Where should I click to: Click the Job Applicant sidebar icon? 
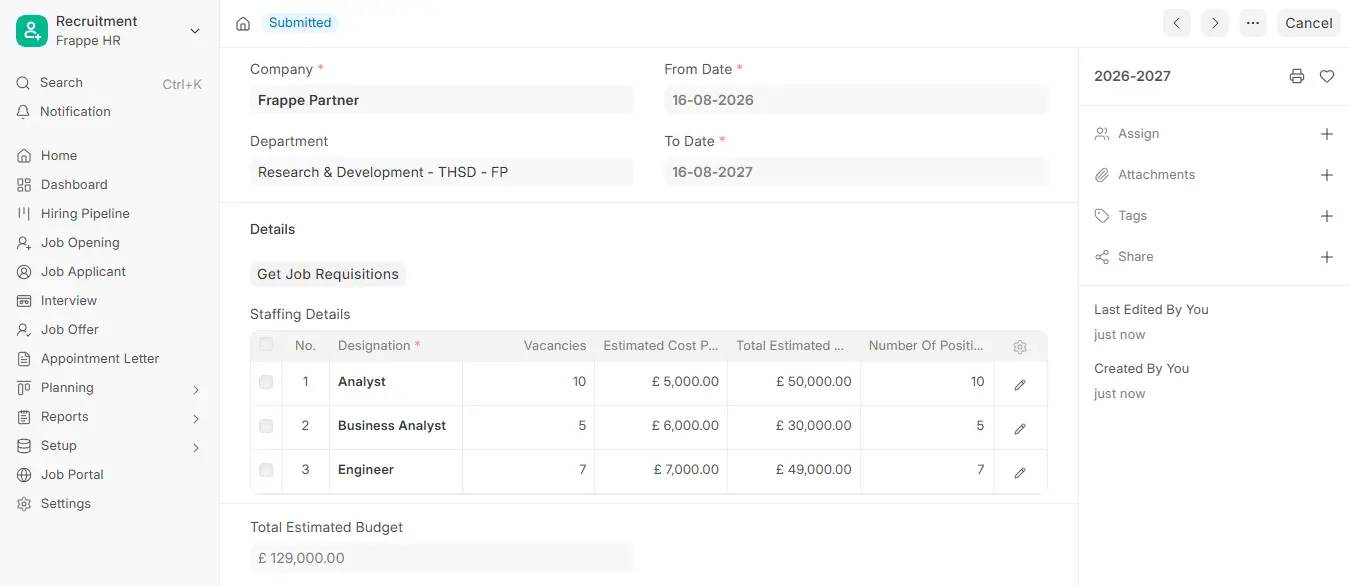24,272
